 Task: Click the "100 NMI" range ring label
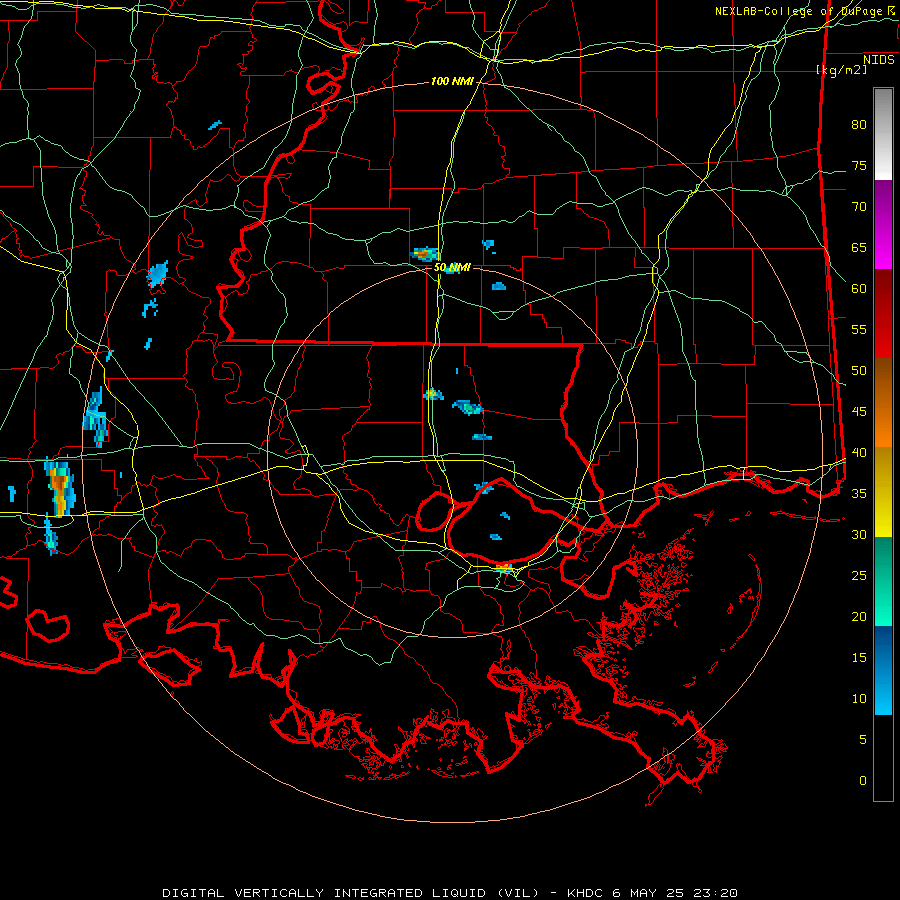pos(452,82)
